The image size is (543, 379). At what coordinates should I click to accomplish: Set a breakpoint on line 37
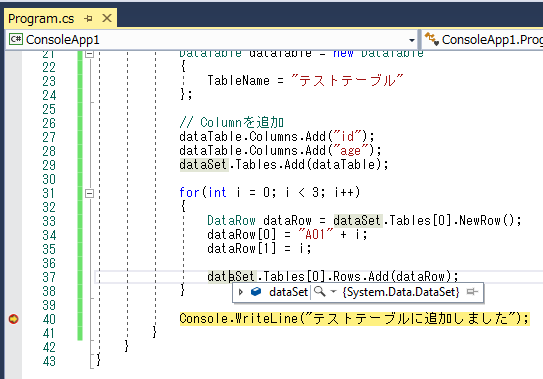14,277
